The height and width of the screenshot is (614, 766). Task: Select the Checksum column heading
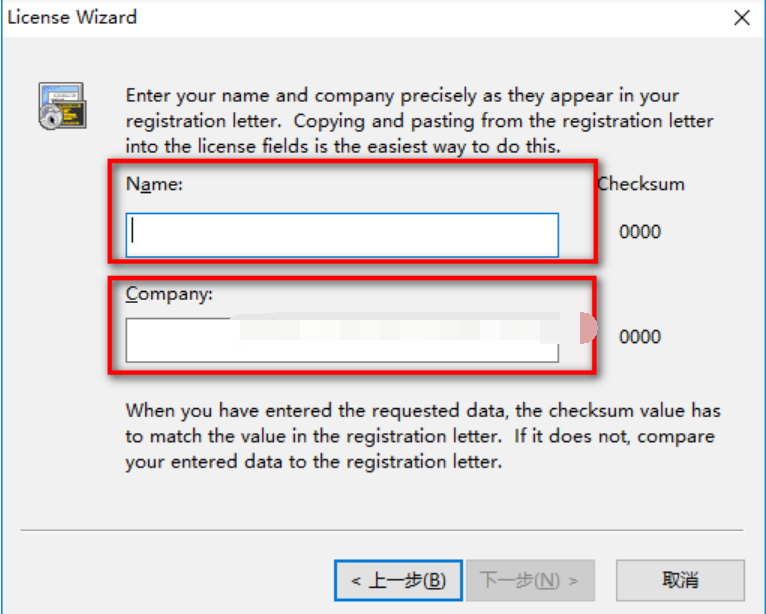641,184
